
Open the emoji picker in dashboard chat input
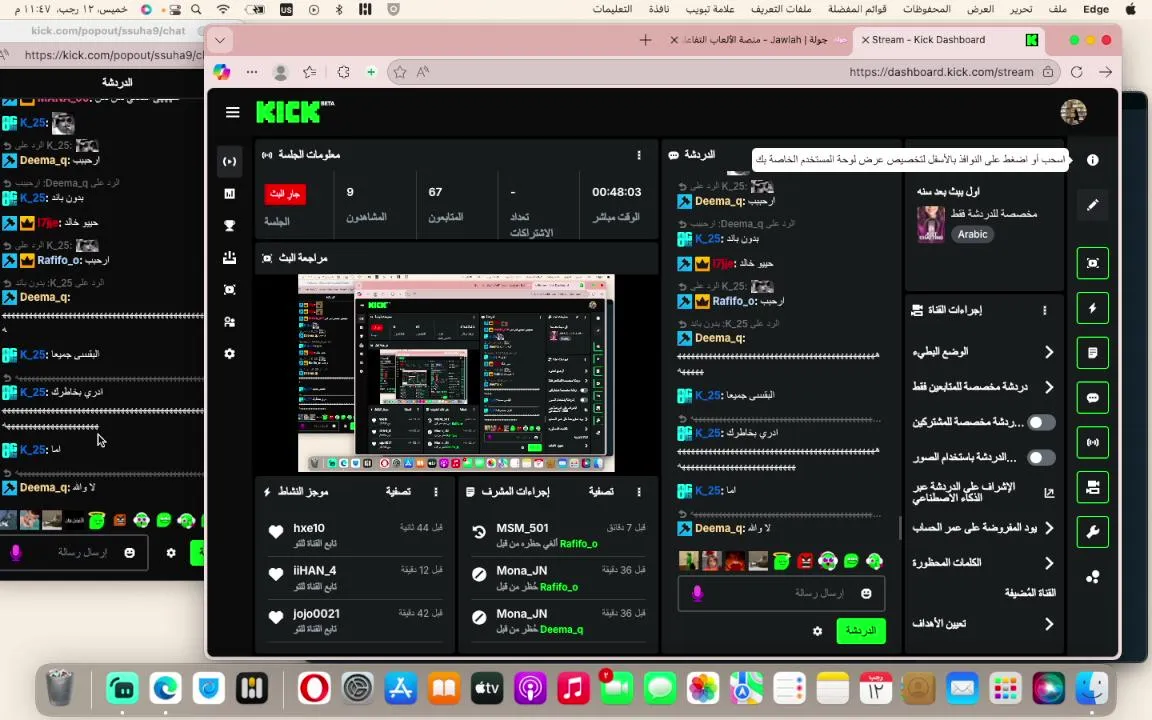[x=866, y=594]
